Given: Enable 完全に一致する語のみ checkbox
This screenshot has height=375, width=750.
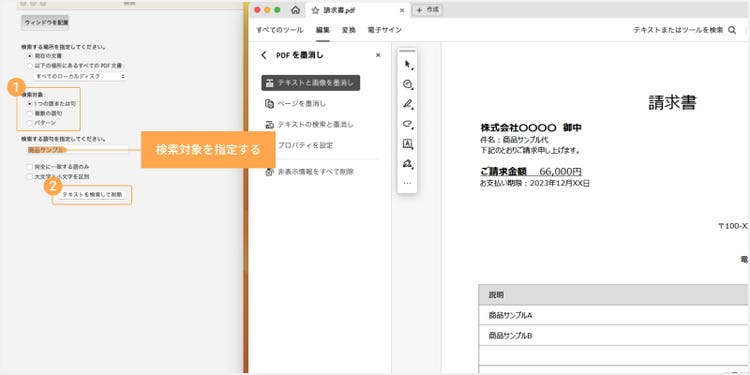Looking at the screenshot, I should 30,167.
